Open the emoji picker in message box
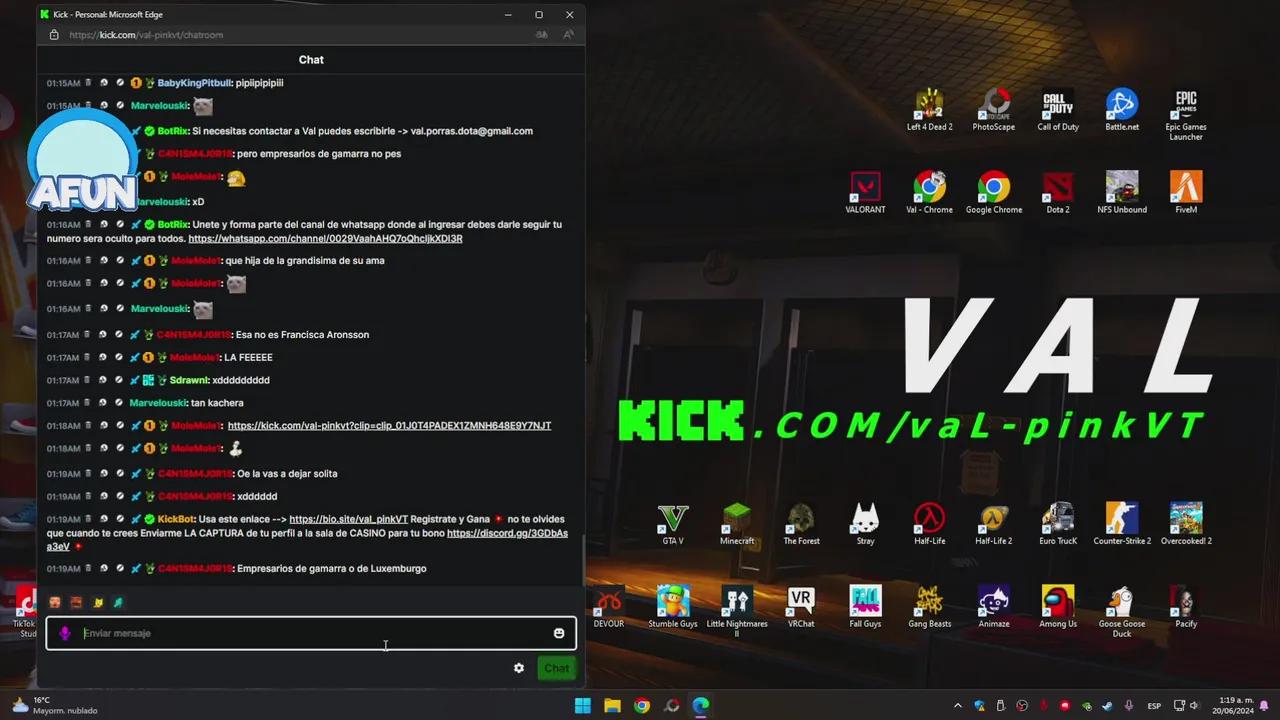The width and height of the screenshot is (1280, 720). pos(559,633)
